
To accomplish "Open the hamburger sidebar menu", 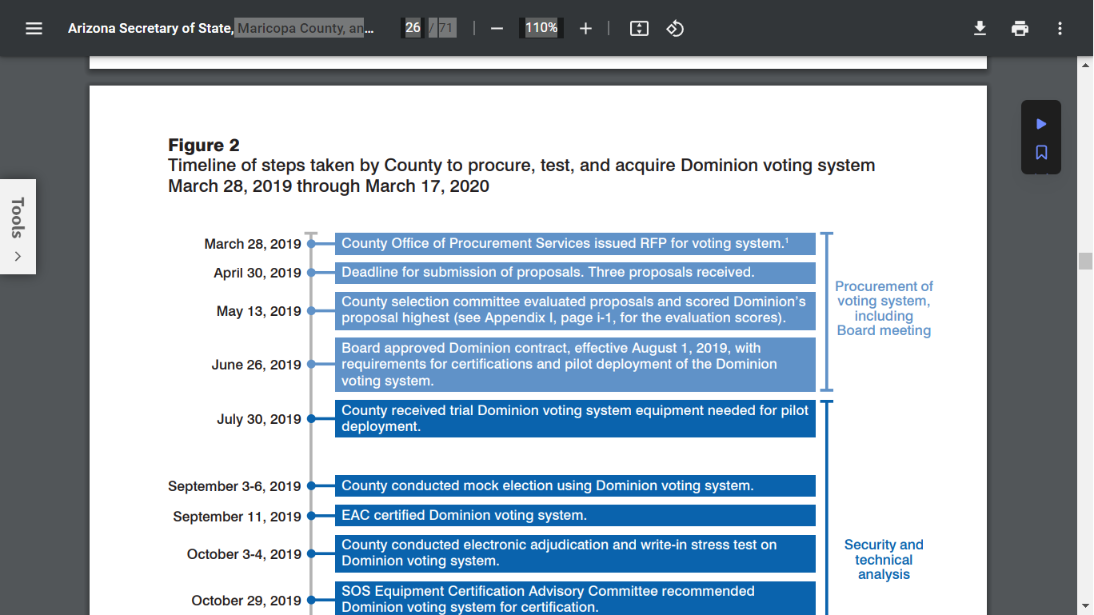I will (33, 29).
